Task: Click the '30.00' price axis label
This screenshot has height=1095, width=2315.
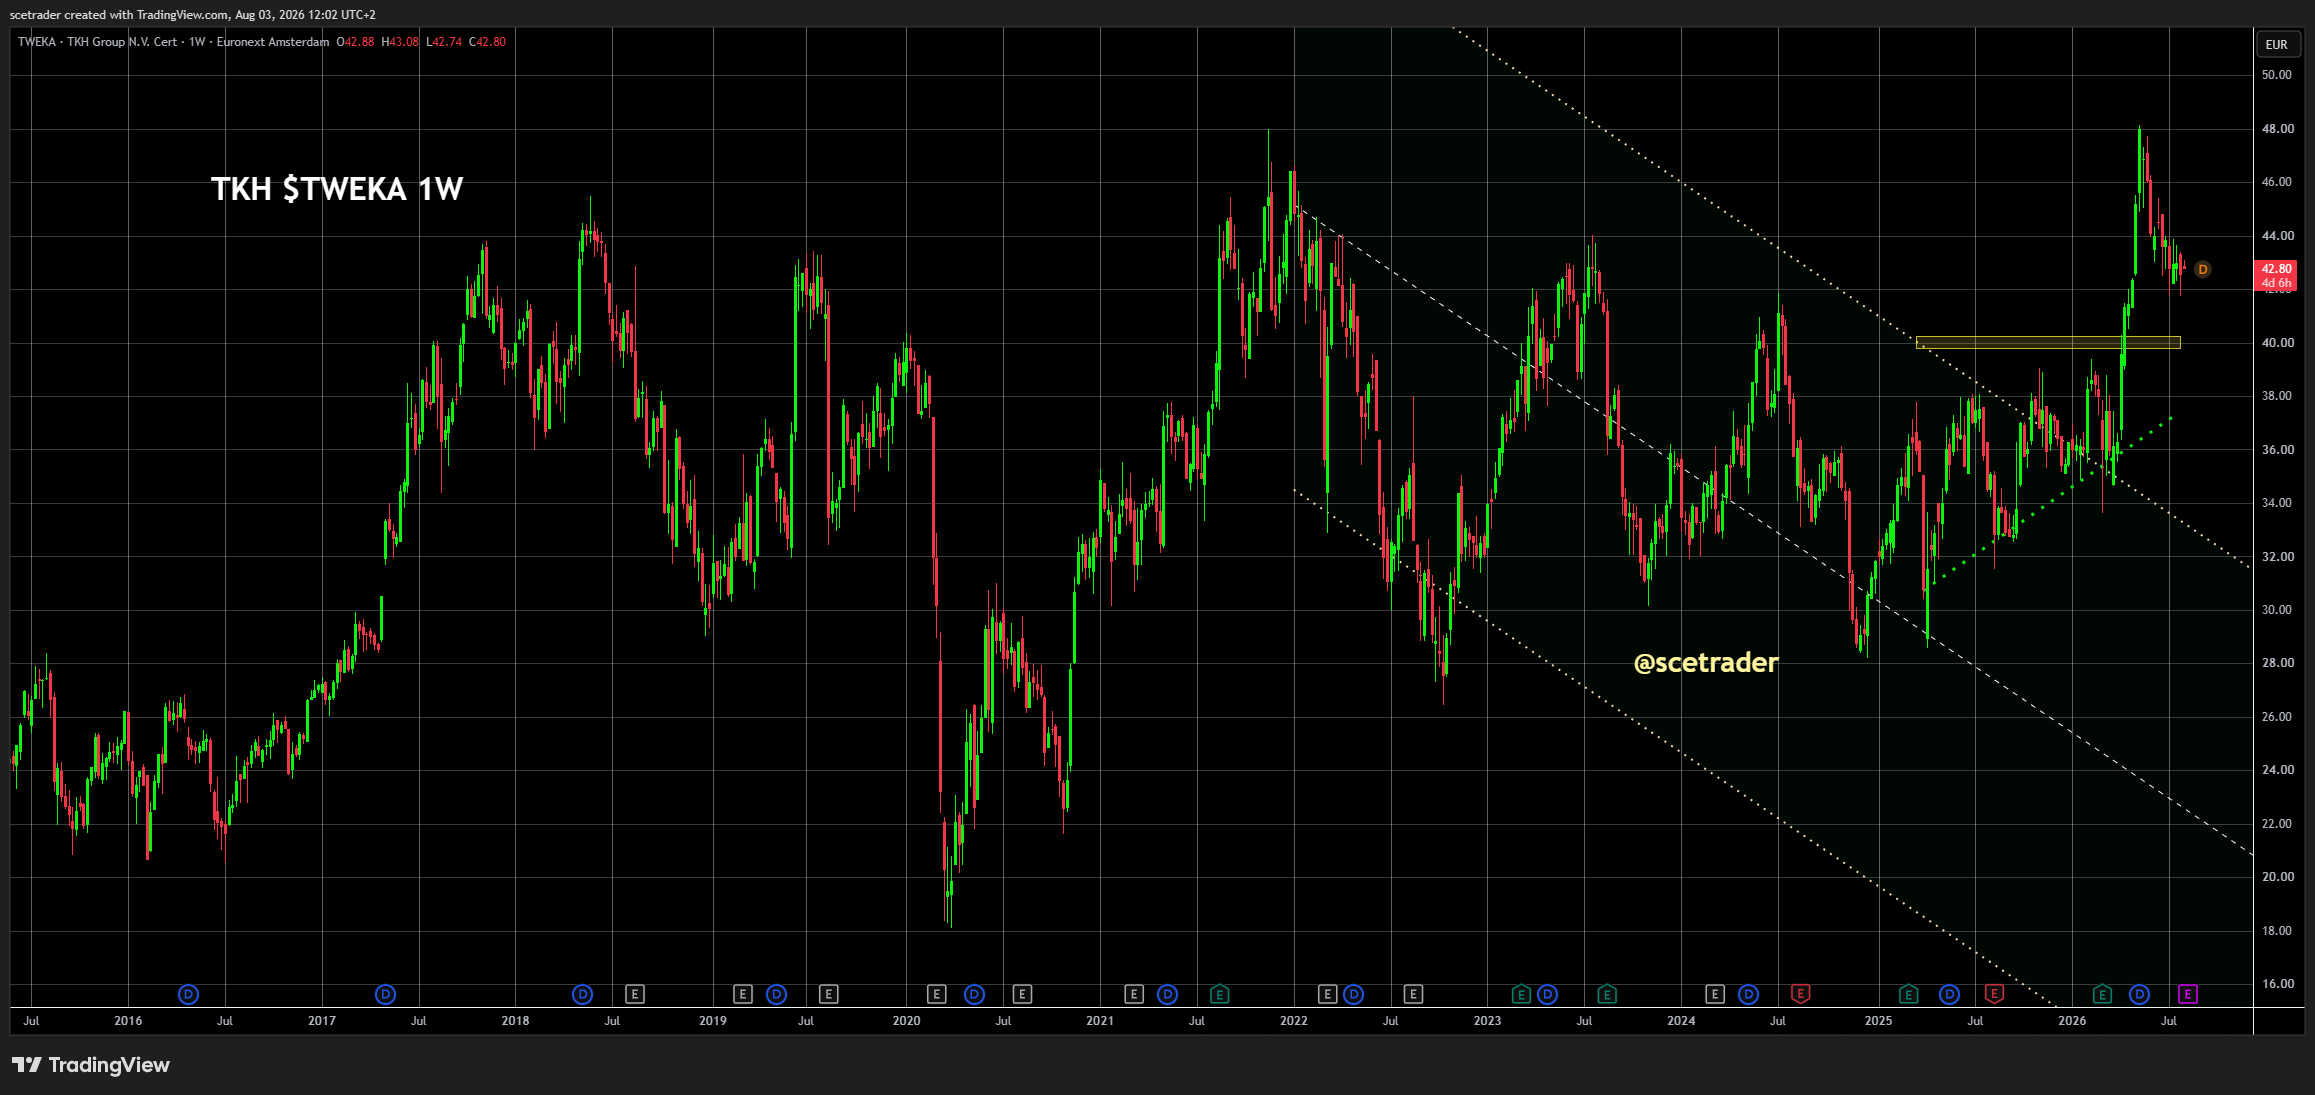Action: pyautogui.click(x=2277, y=610)
